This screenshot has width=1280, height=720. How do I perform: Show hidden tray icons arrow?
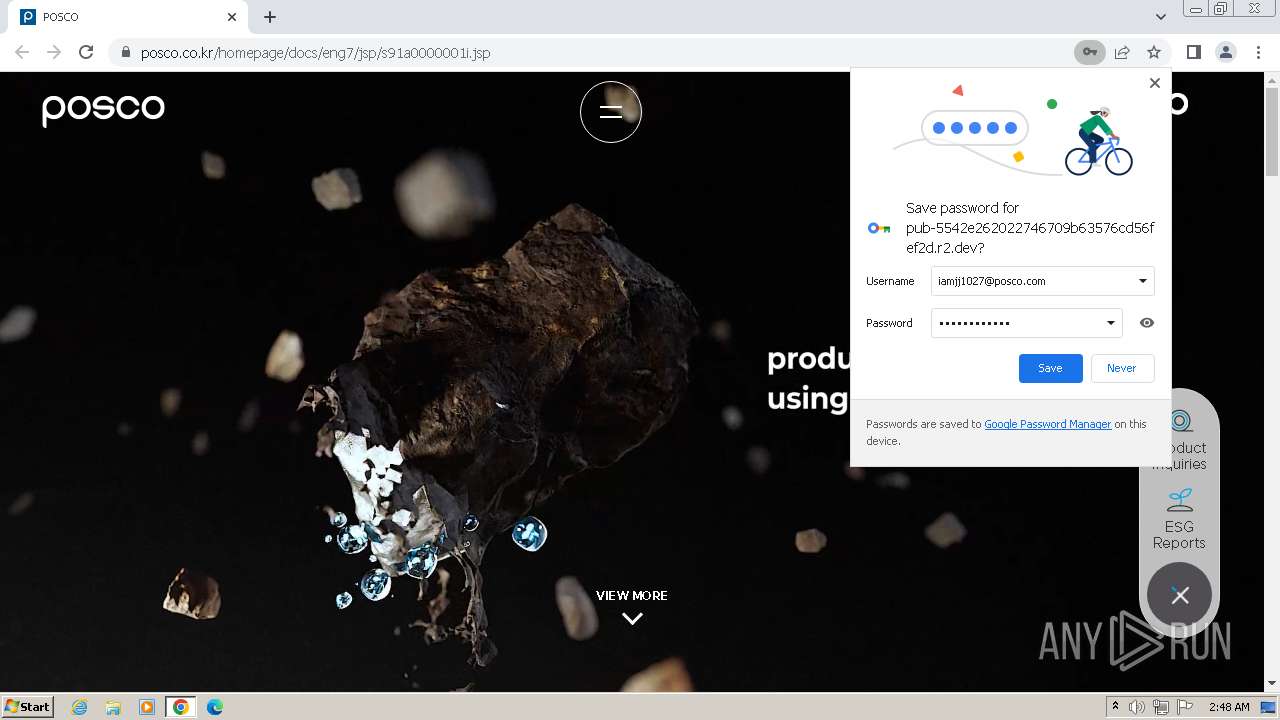coord(1115,707)
